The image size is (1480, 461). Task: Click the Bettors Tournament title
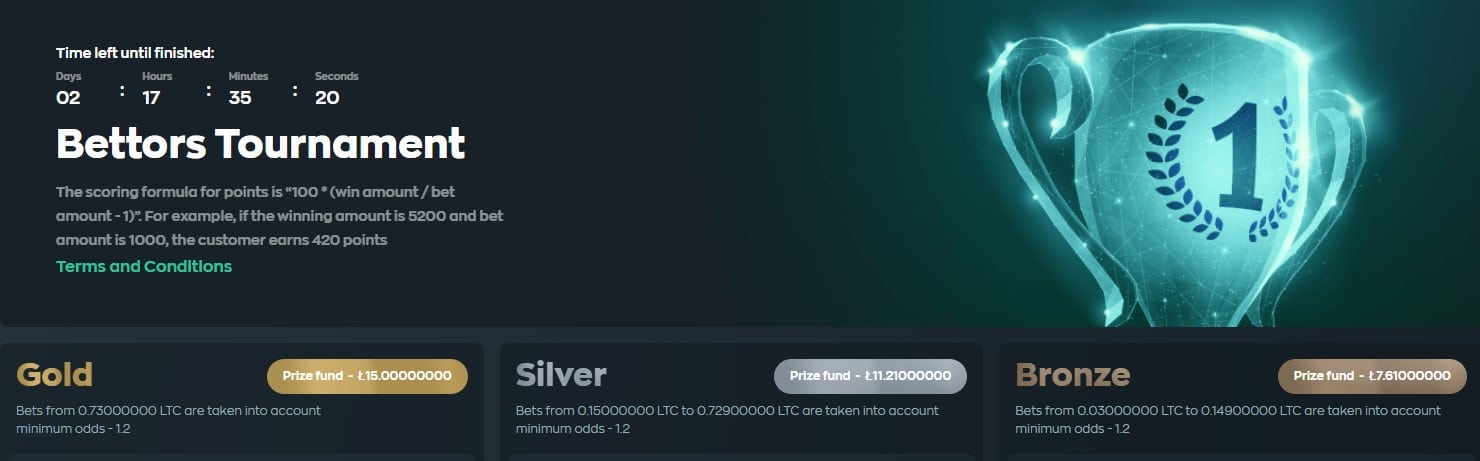coord(261,144)
